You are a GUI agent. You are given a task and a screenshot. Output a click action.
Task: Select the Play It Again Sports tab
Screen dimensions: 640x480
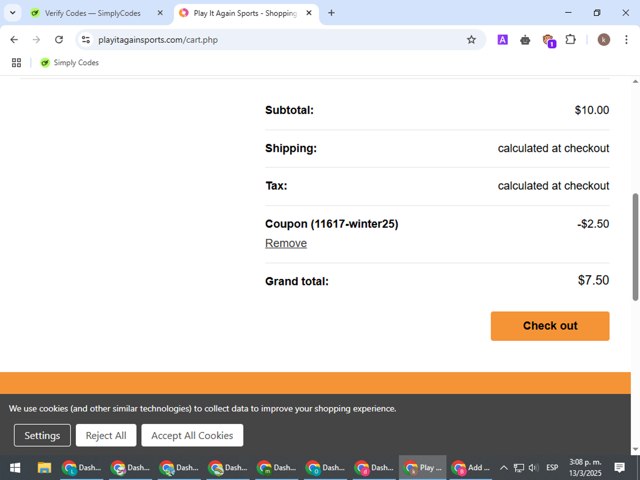click(x=245, y=13)
